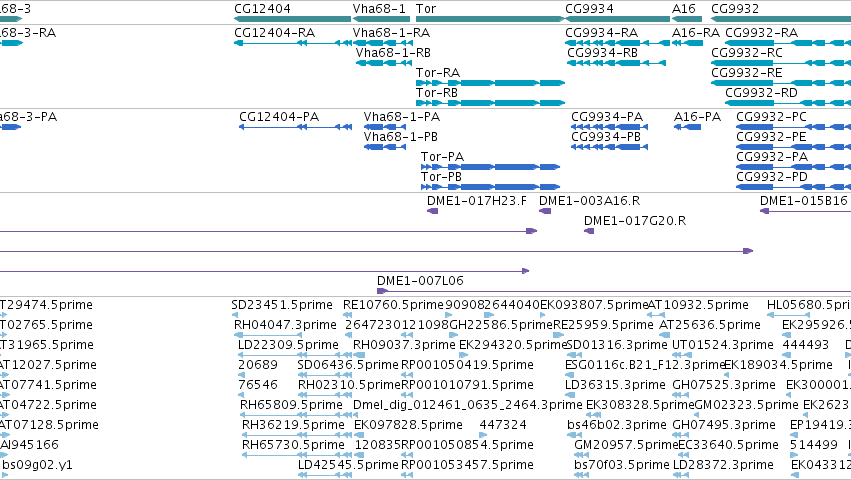Click protein Tor-PB

click(x=441, y=177)
